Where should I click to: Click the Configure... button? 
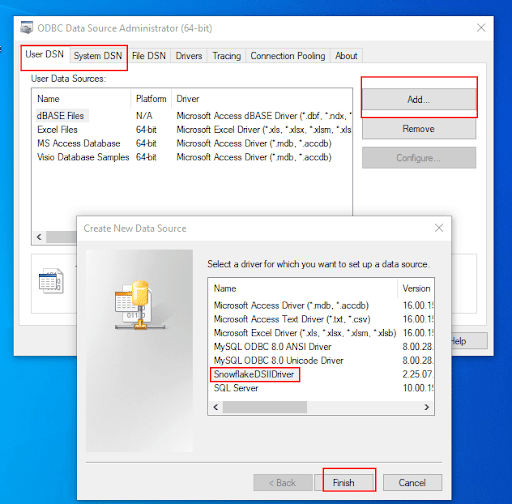[x=419, y=158]
